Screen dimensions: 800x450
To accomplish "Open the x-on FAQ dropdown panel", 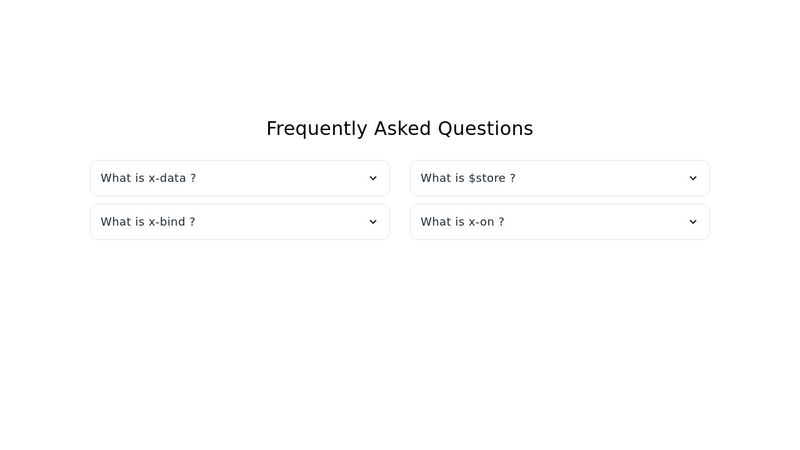I will [x=560, y=222].
